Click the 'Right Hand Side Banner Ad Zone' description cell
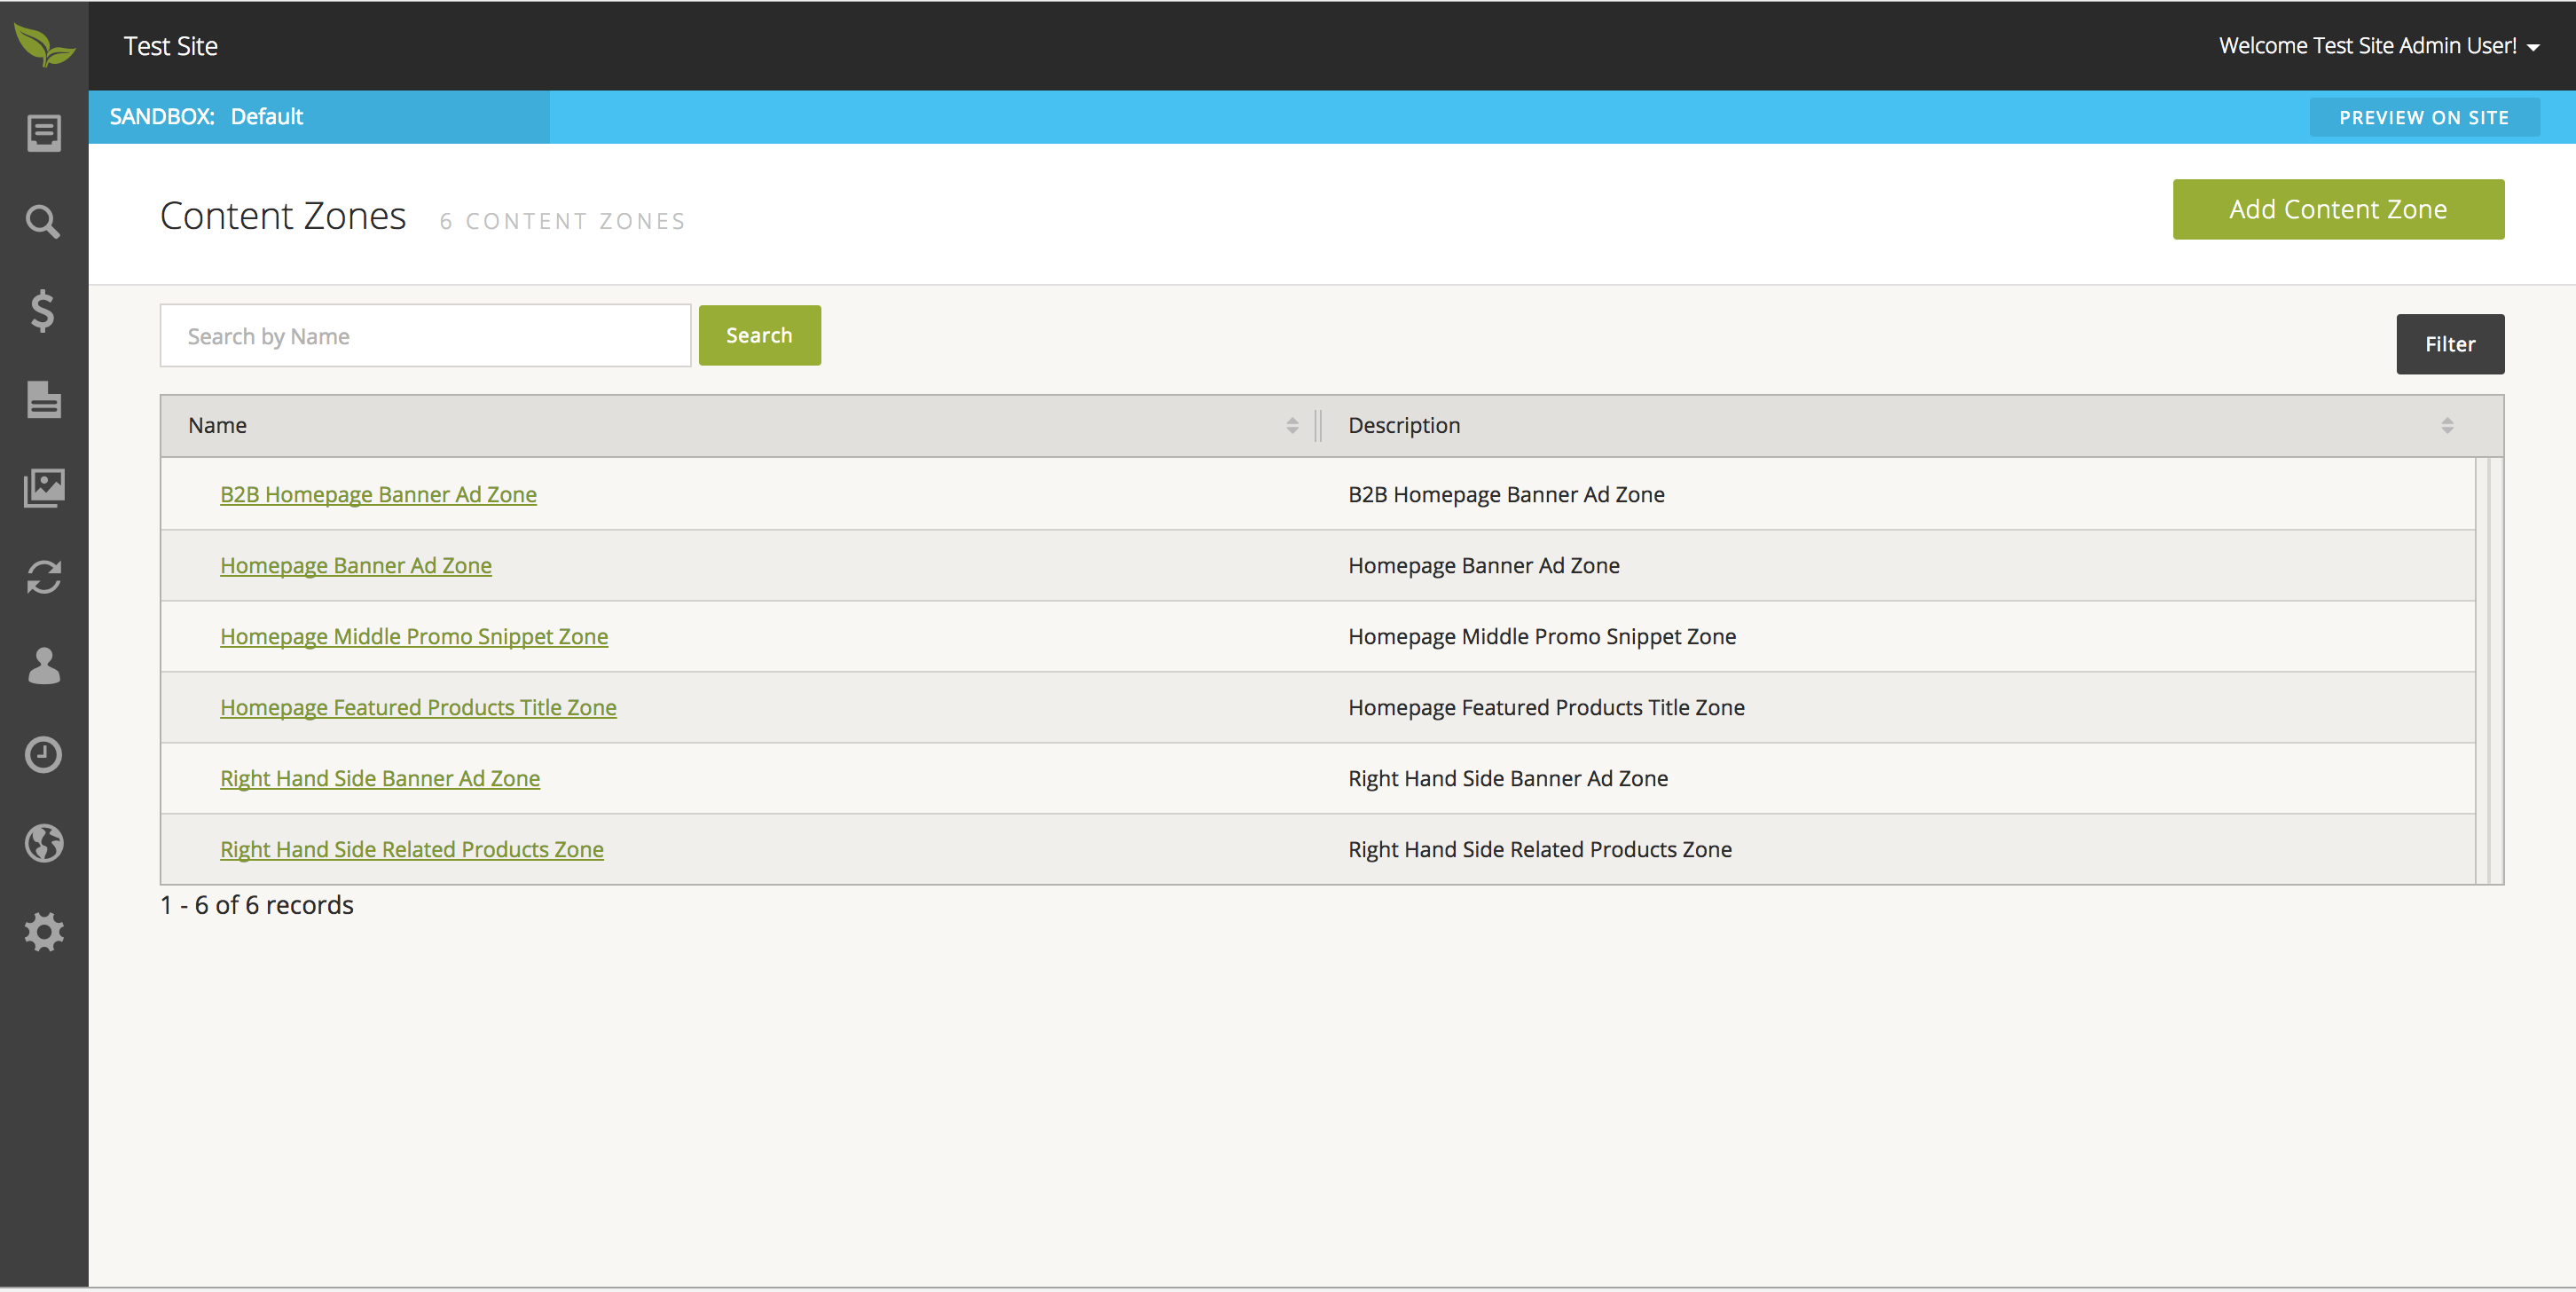The image size is (2576, 1292). [1508, 778]
